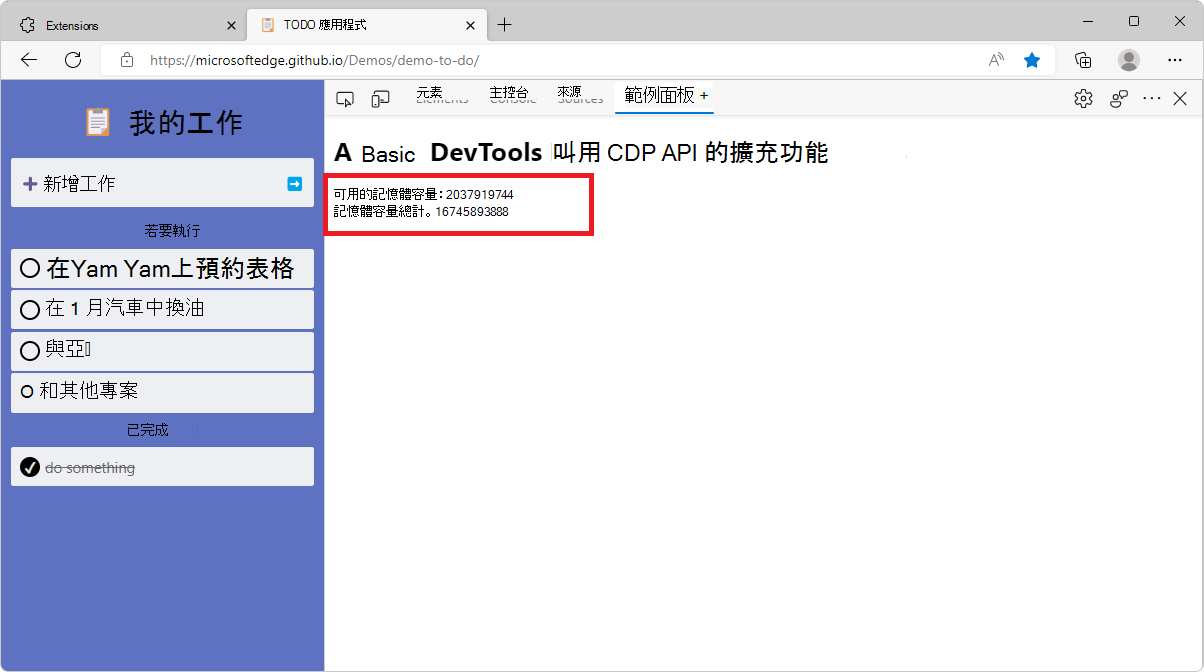Open the browser settings menu
1204x672 pixels.
click(1176, 60)
